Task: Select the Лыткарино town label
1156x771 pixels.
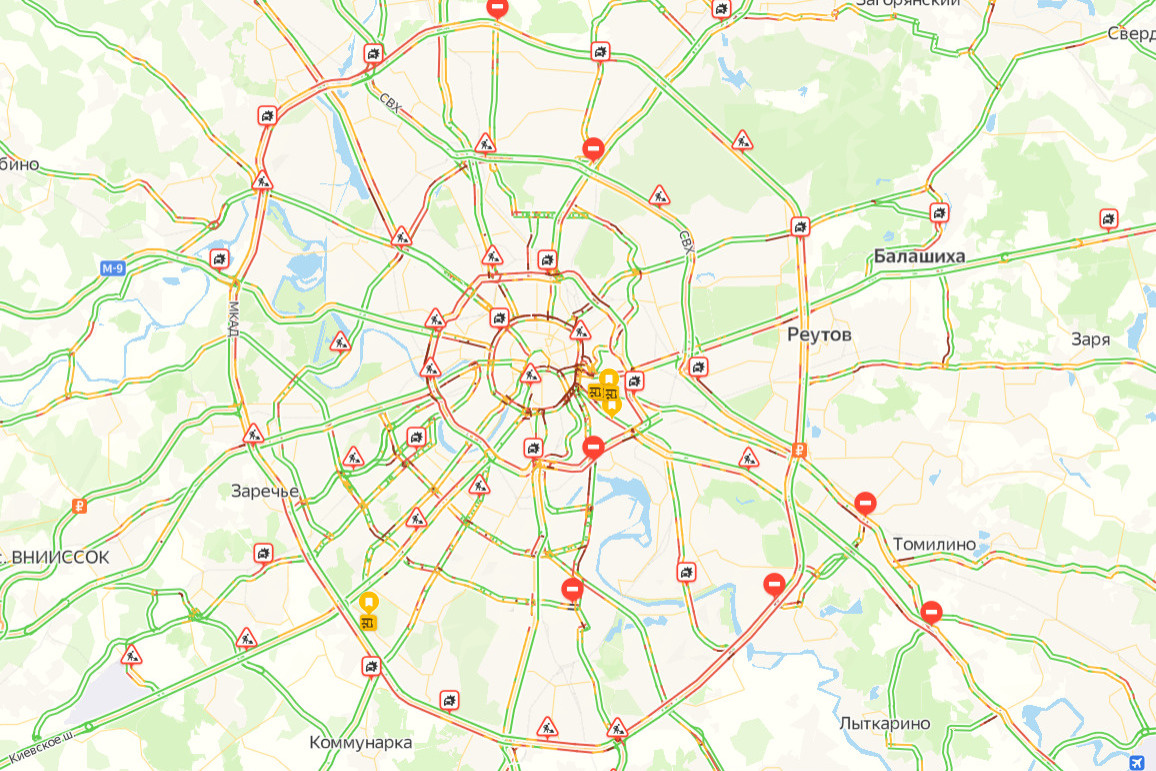Action: point(885,724)
